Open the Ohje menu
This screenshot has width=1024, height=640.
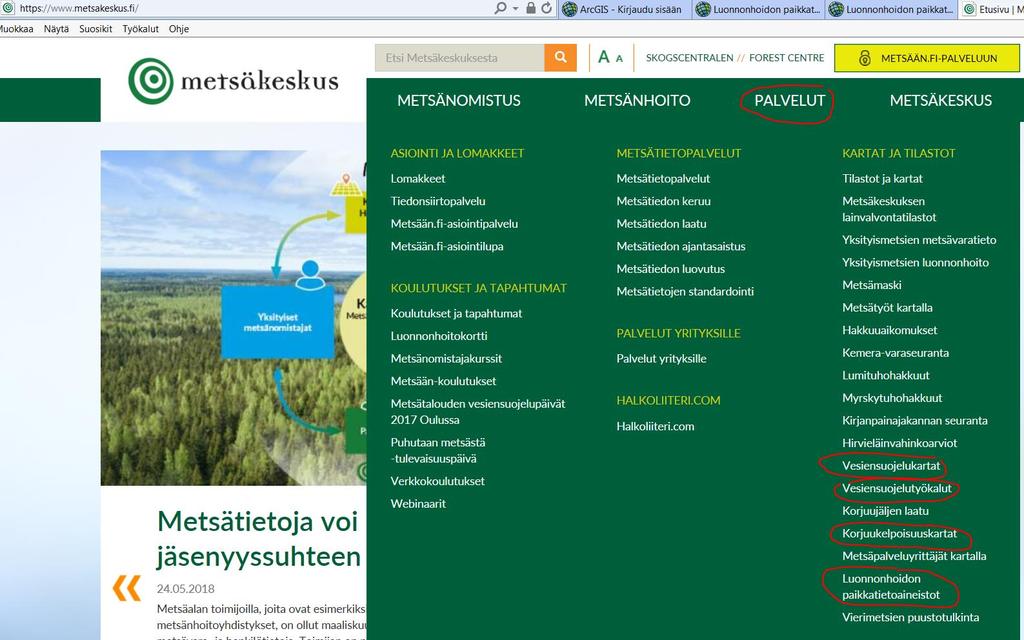178,29
